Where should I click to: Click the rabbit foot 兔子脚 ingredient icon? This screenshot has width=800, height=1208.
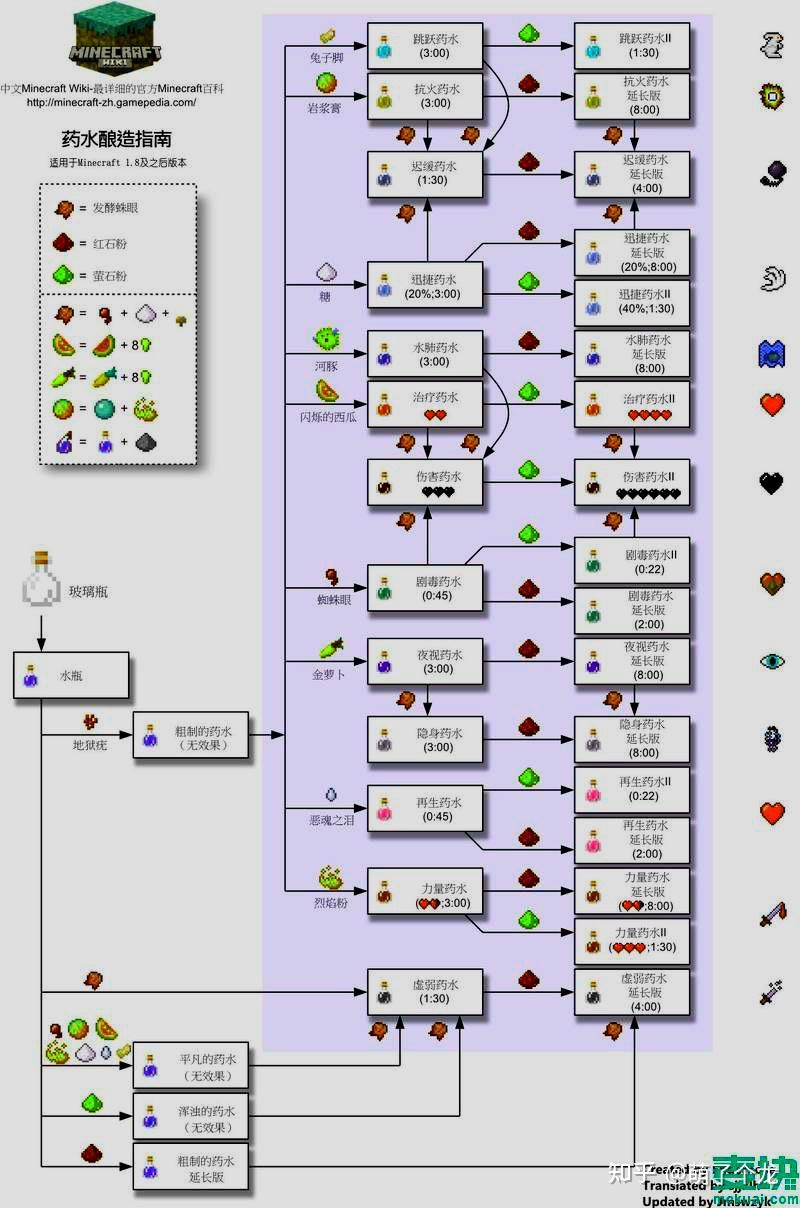coord(327,35)
